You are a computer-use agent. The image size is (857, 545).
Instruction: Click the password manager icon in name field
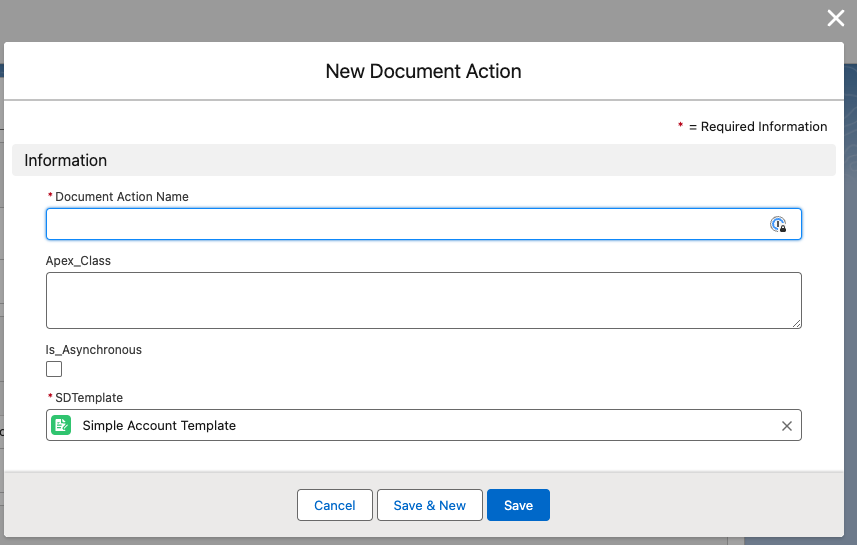tap(778, 224)
